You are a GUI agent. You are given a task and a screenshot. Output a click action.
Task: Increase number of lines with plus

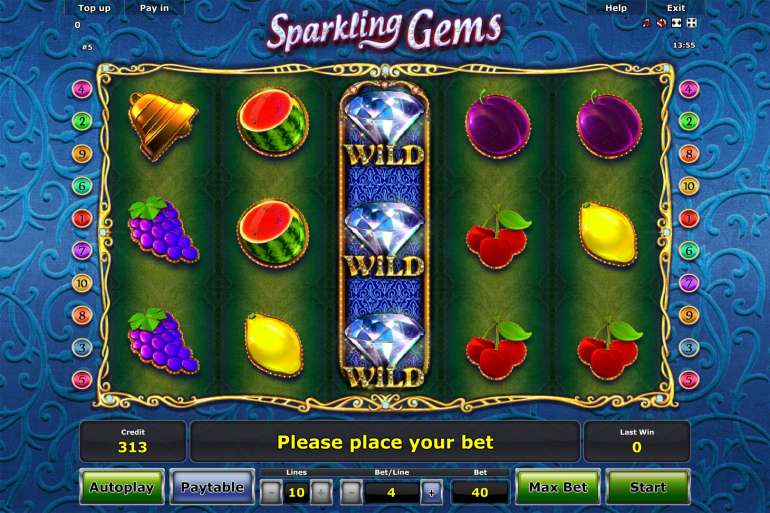click(x=321, y=492)
